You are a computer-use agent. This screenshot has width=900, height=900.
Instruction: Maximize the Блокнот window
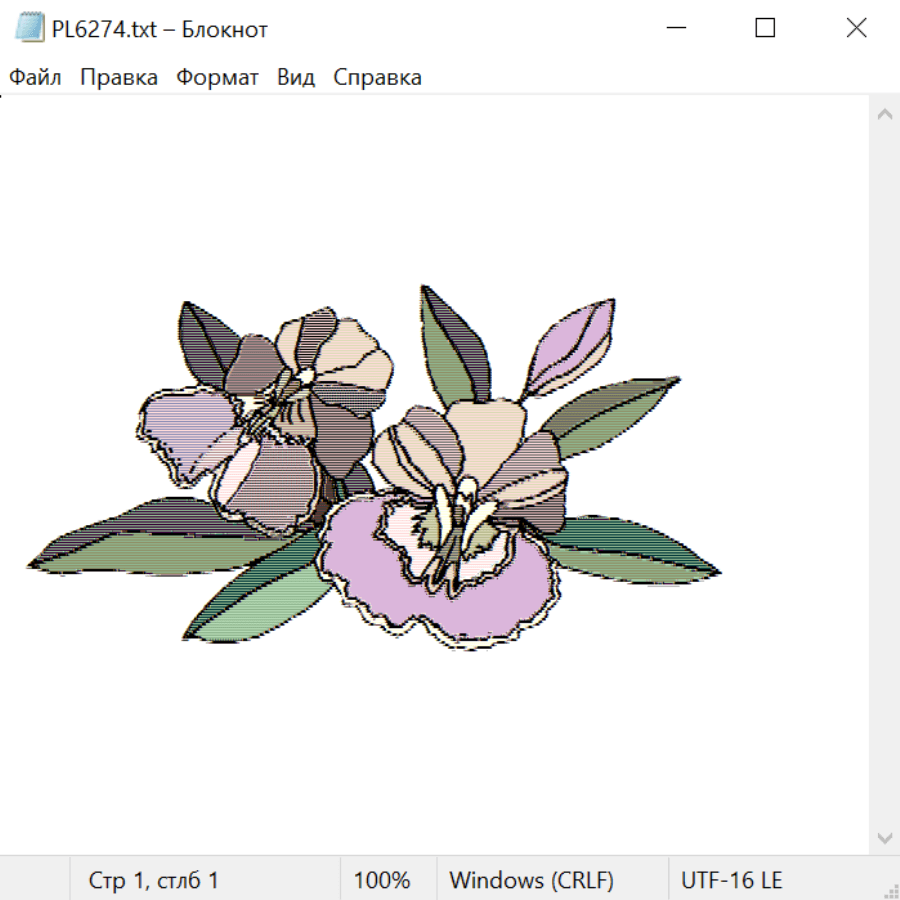point(765,28)
